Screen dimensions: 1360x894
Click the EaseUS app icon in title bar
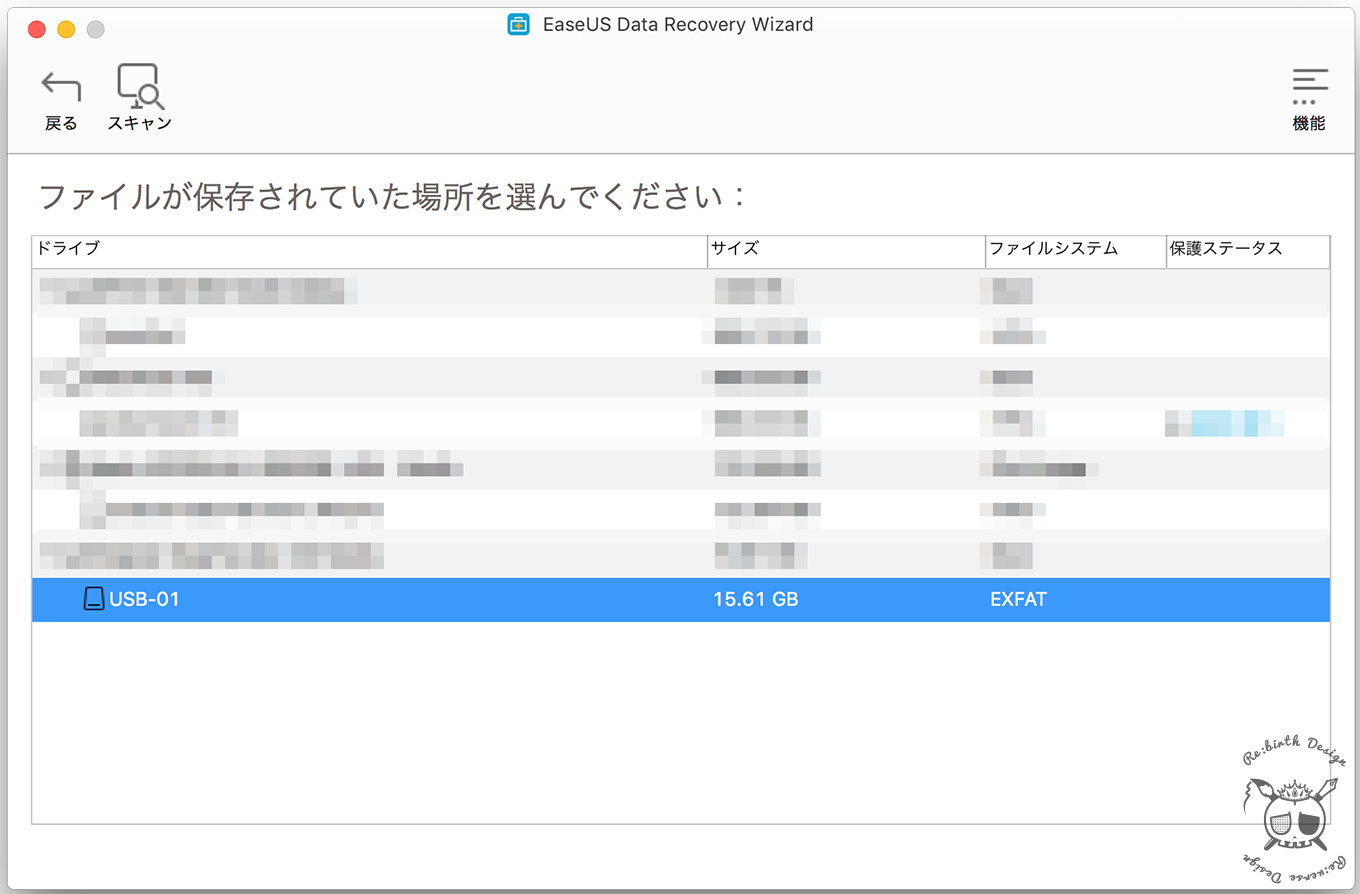(518, 25)
